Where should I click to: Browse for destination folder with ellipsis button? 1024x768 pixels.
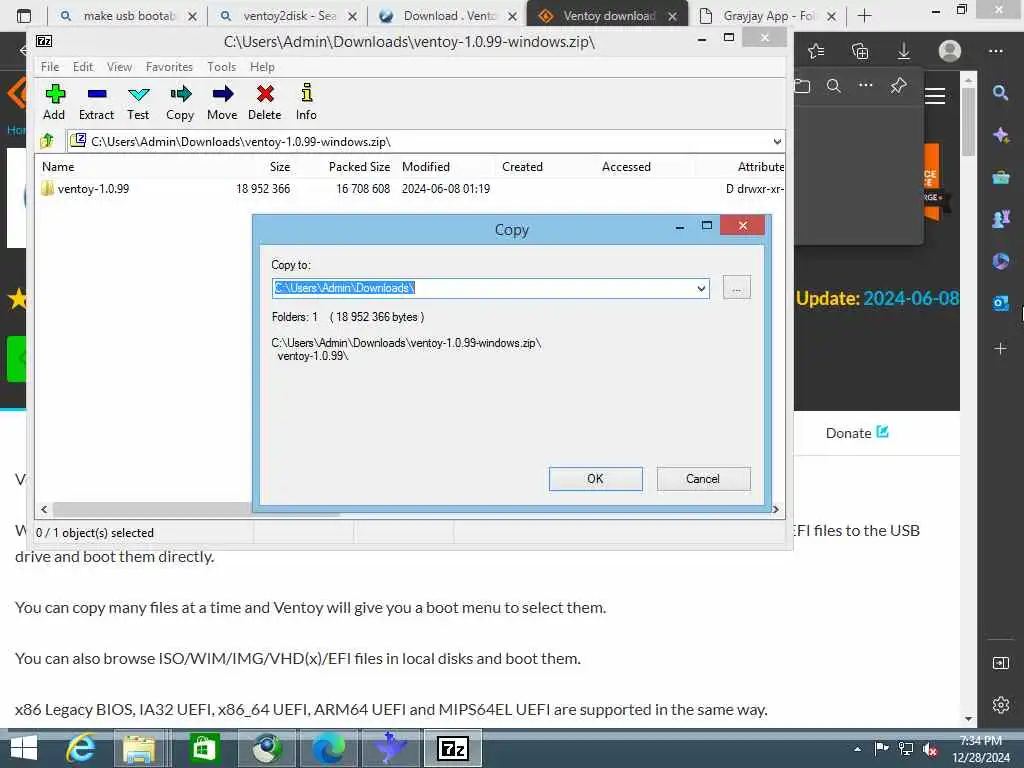tap(737, 287)
